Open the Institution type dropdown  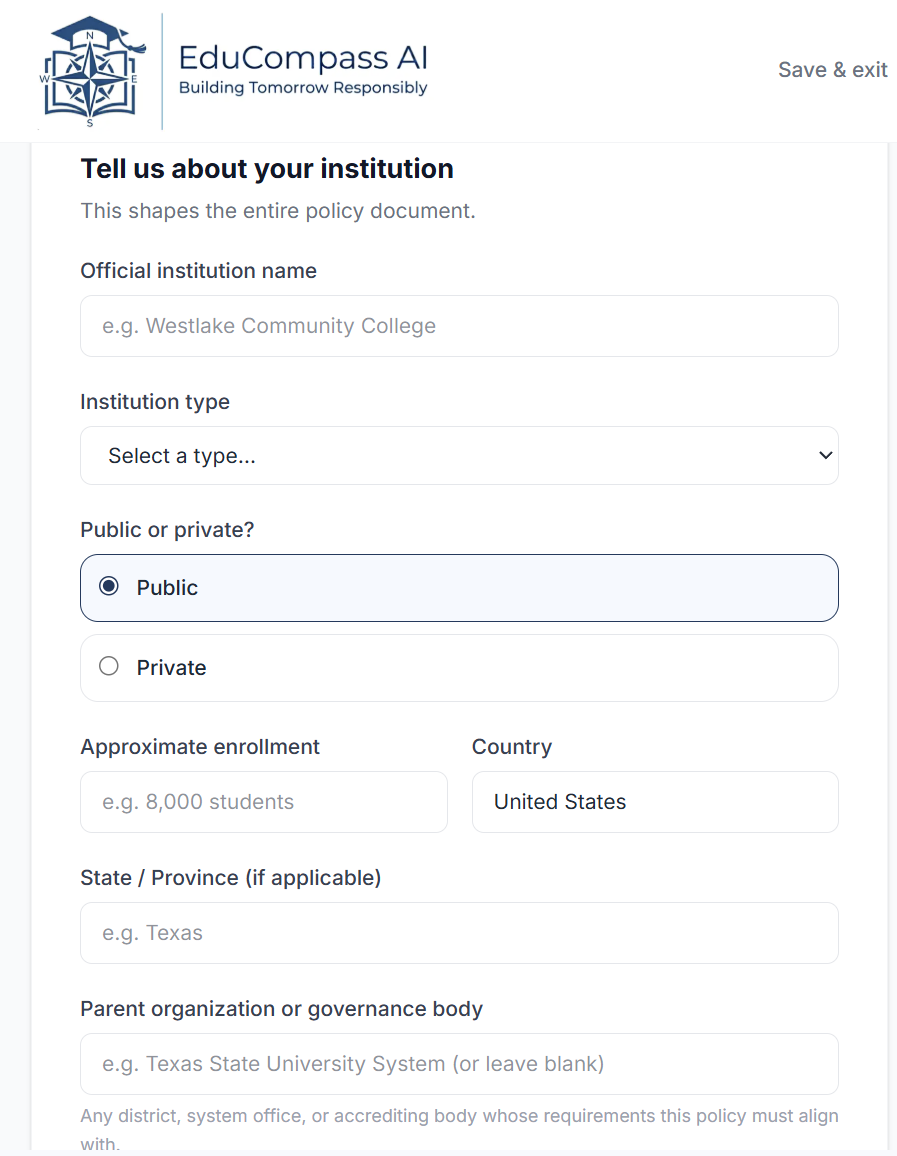pyautogui.click(x=459, y=456)
